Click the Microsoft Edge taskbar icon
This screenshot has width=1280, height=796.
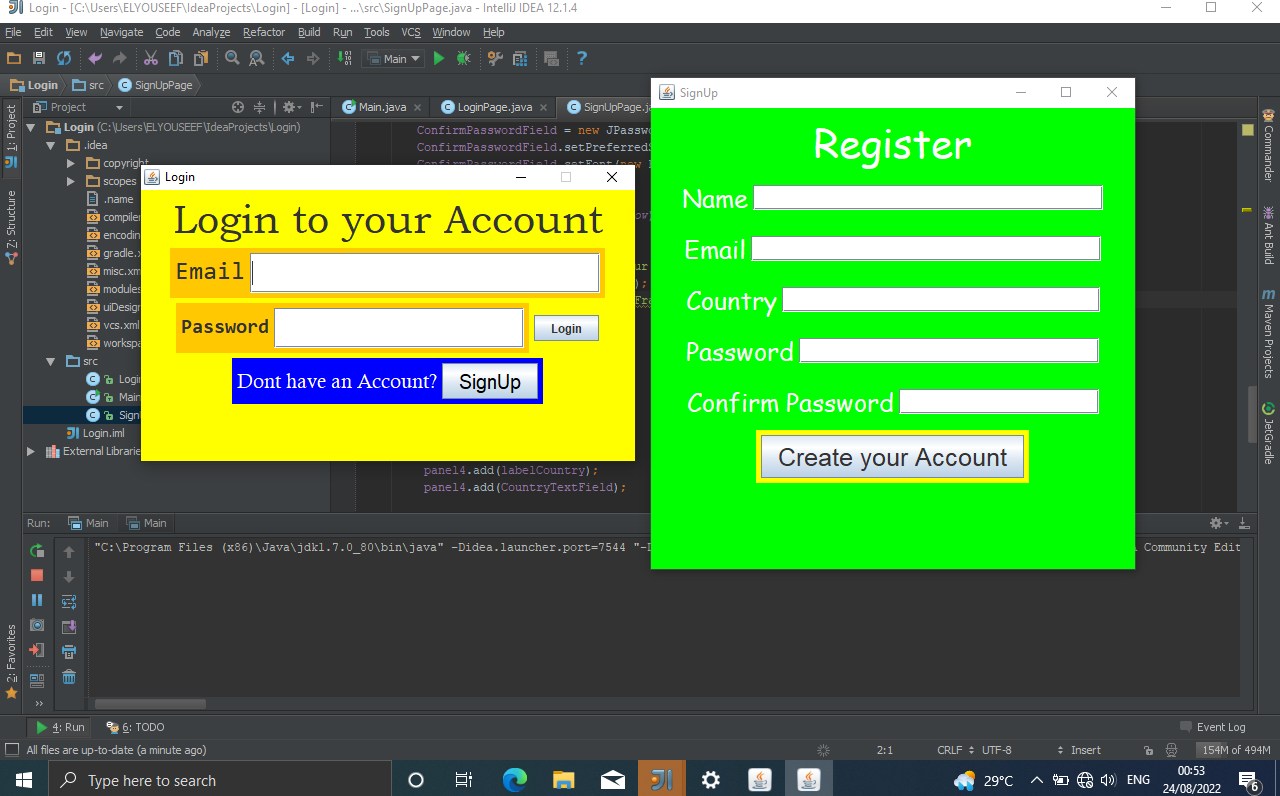[515, 779]
